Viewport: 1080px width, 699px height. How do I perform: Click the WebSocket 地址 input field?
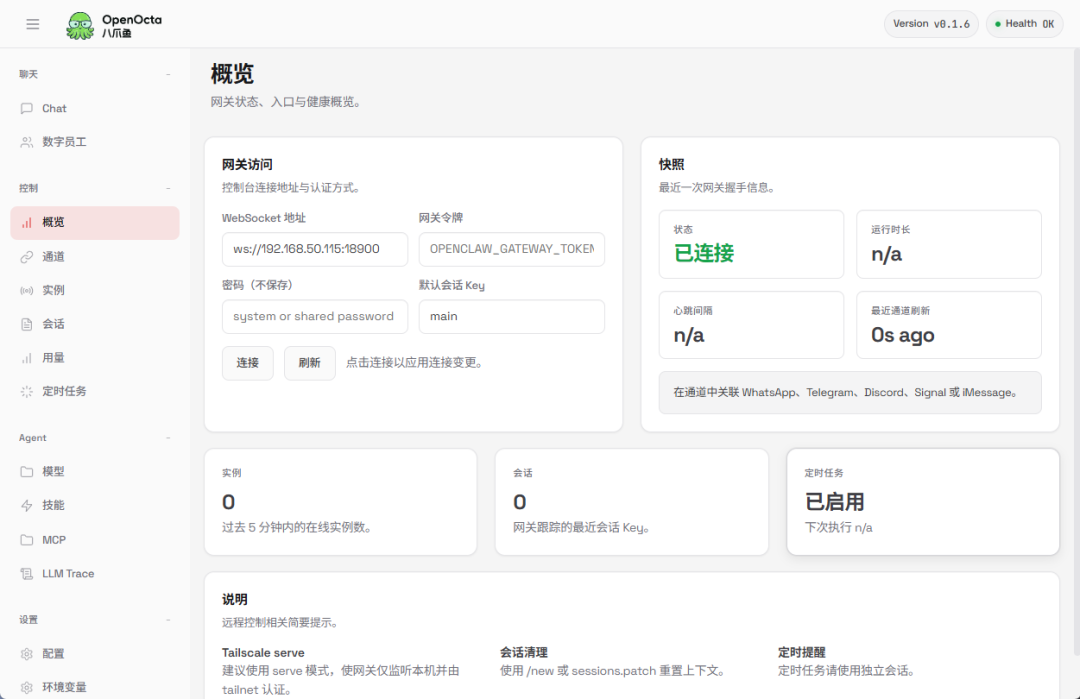pyautogui.click(x=314, y=249)
